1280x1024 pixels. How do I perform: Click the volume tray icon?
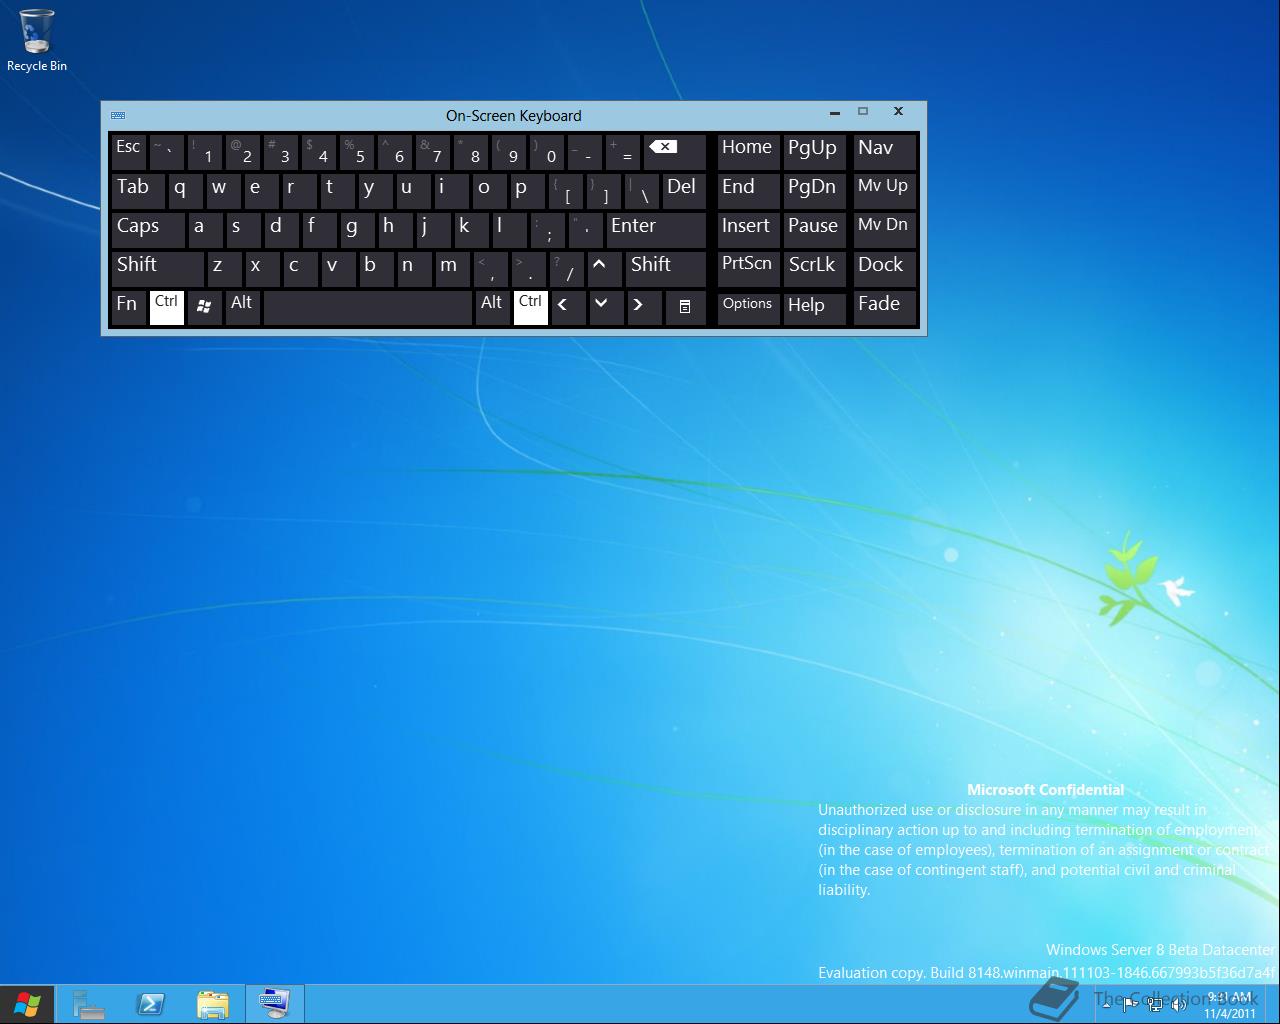pos(1179,1004)
